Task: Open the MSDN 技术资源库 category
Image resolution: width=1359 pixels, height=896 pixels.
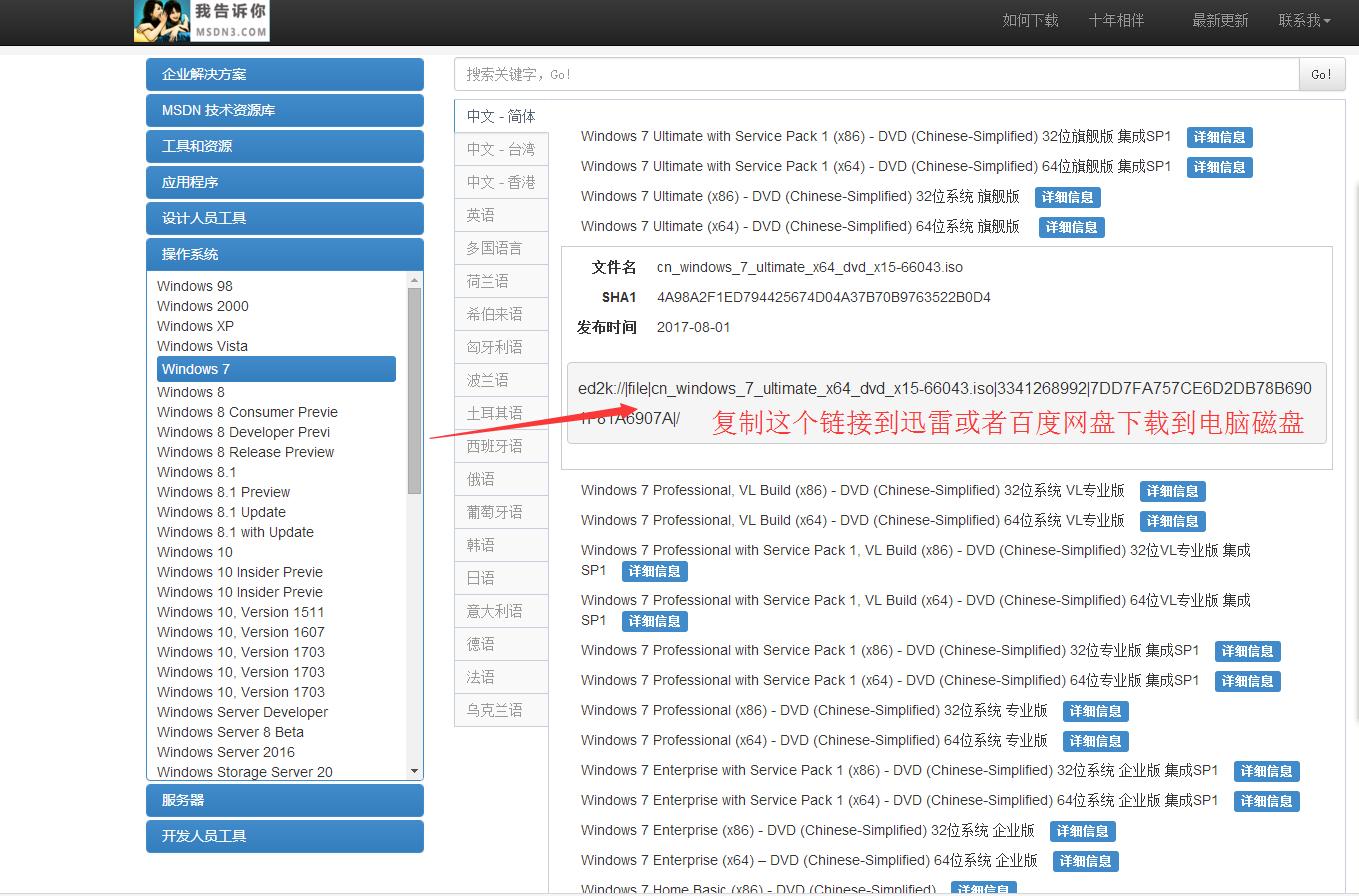Action: 284,110
